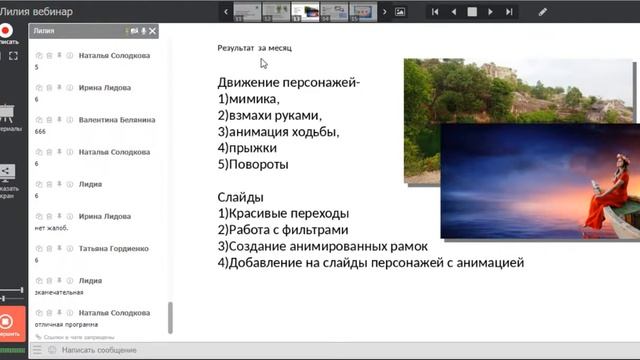The image size is (640, 360).
Task: Pin Татьяна Гордиенко's message
Action: 59,249
